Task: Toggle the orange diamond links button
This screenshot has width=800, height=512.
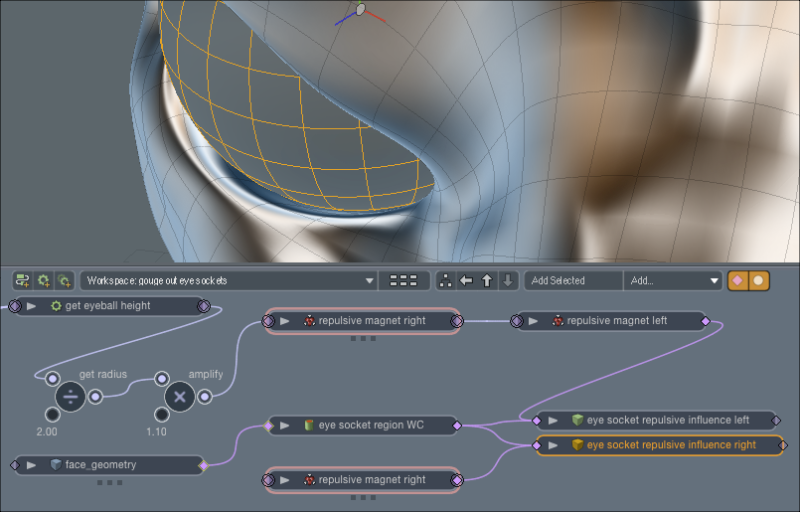Action: 738,280
